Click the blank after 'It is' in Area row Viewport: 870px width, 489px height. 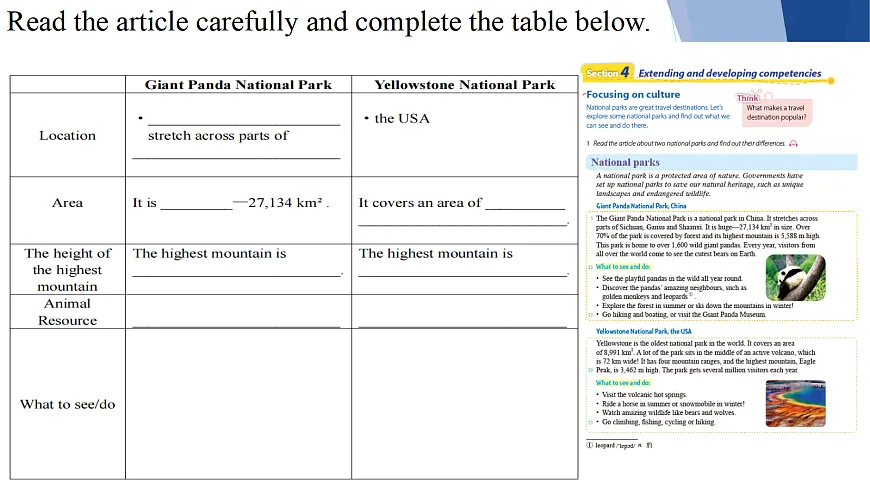pyautogui.click(x=196, y=205)
